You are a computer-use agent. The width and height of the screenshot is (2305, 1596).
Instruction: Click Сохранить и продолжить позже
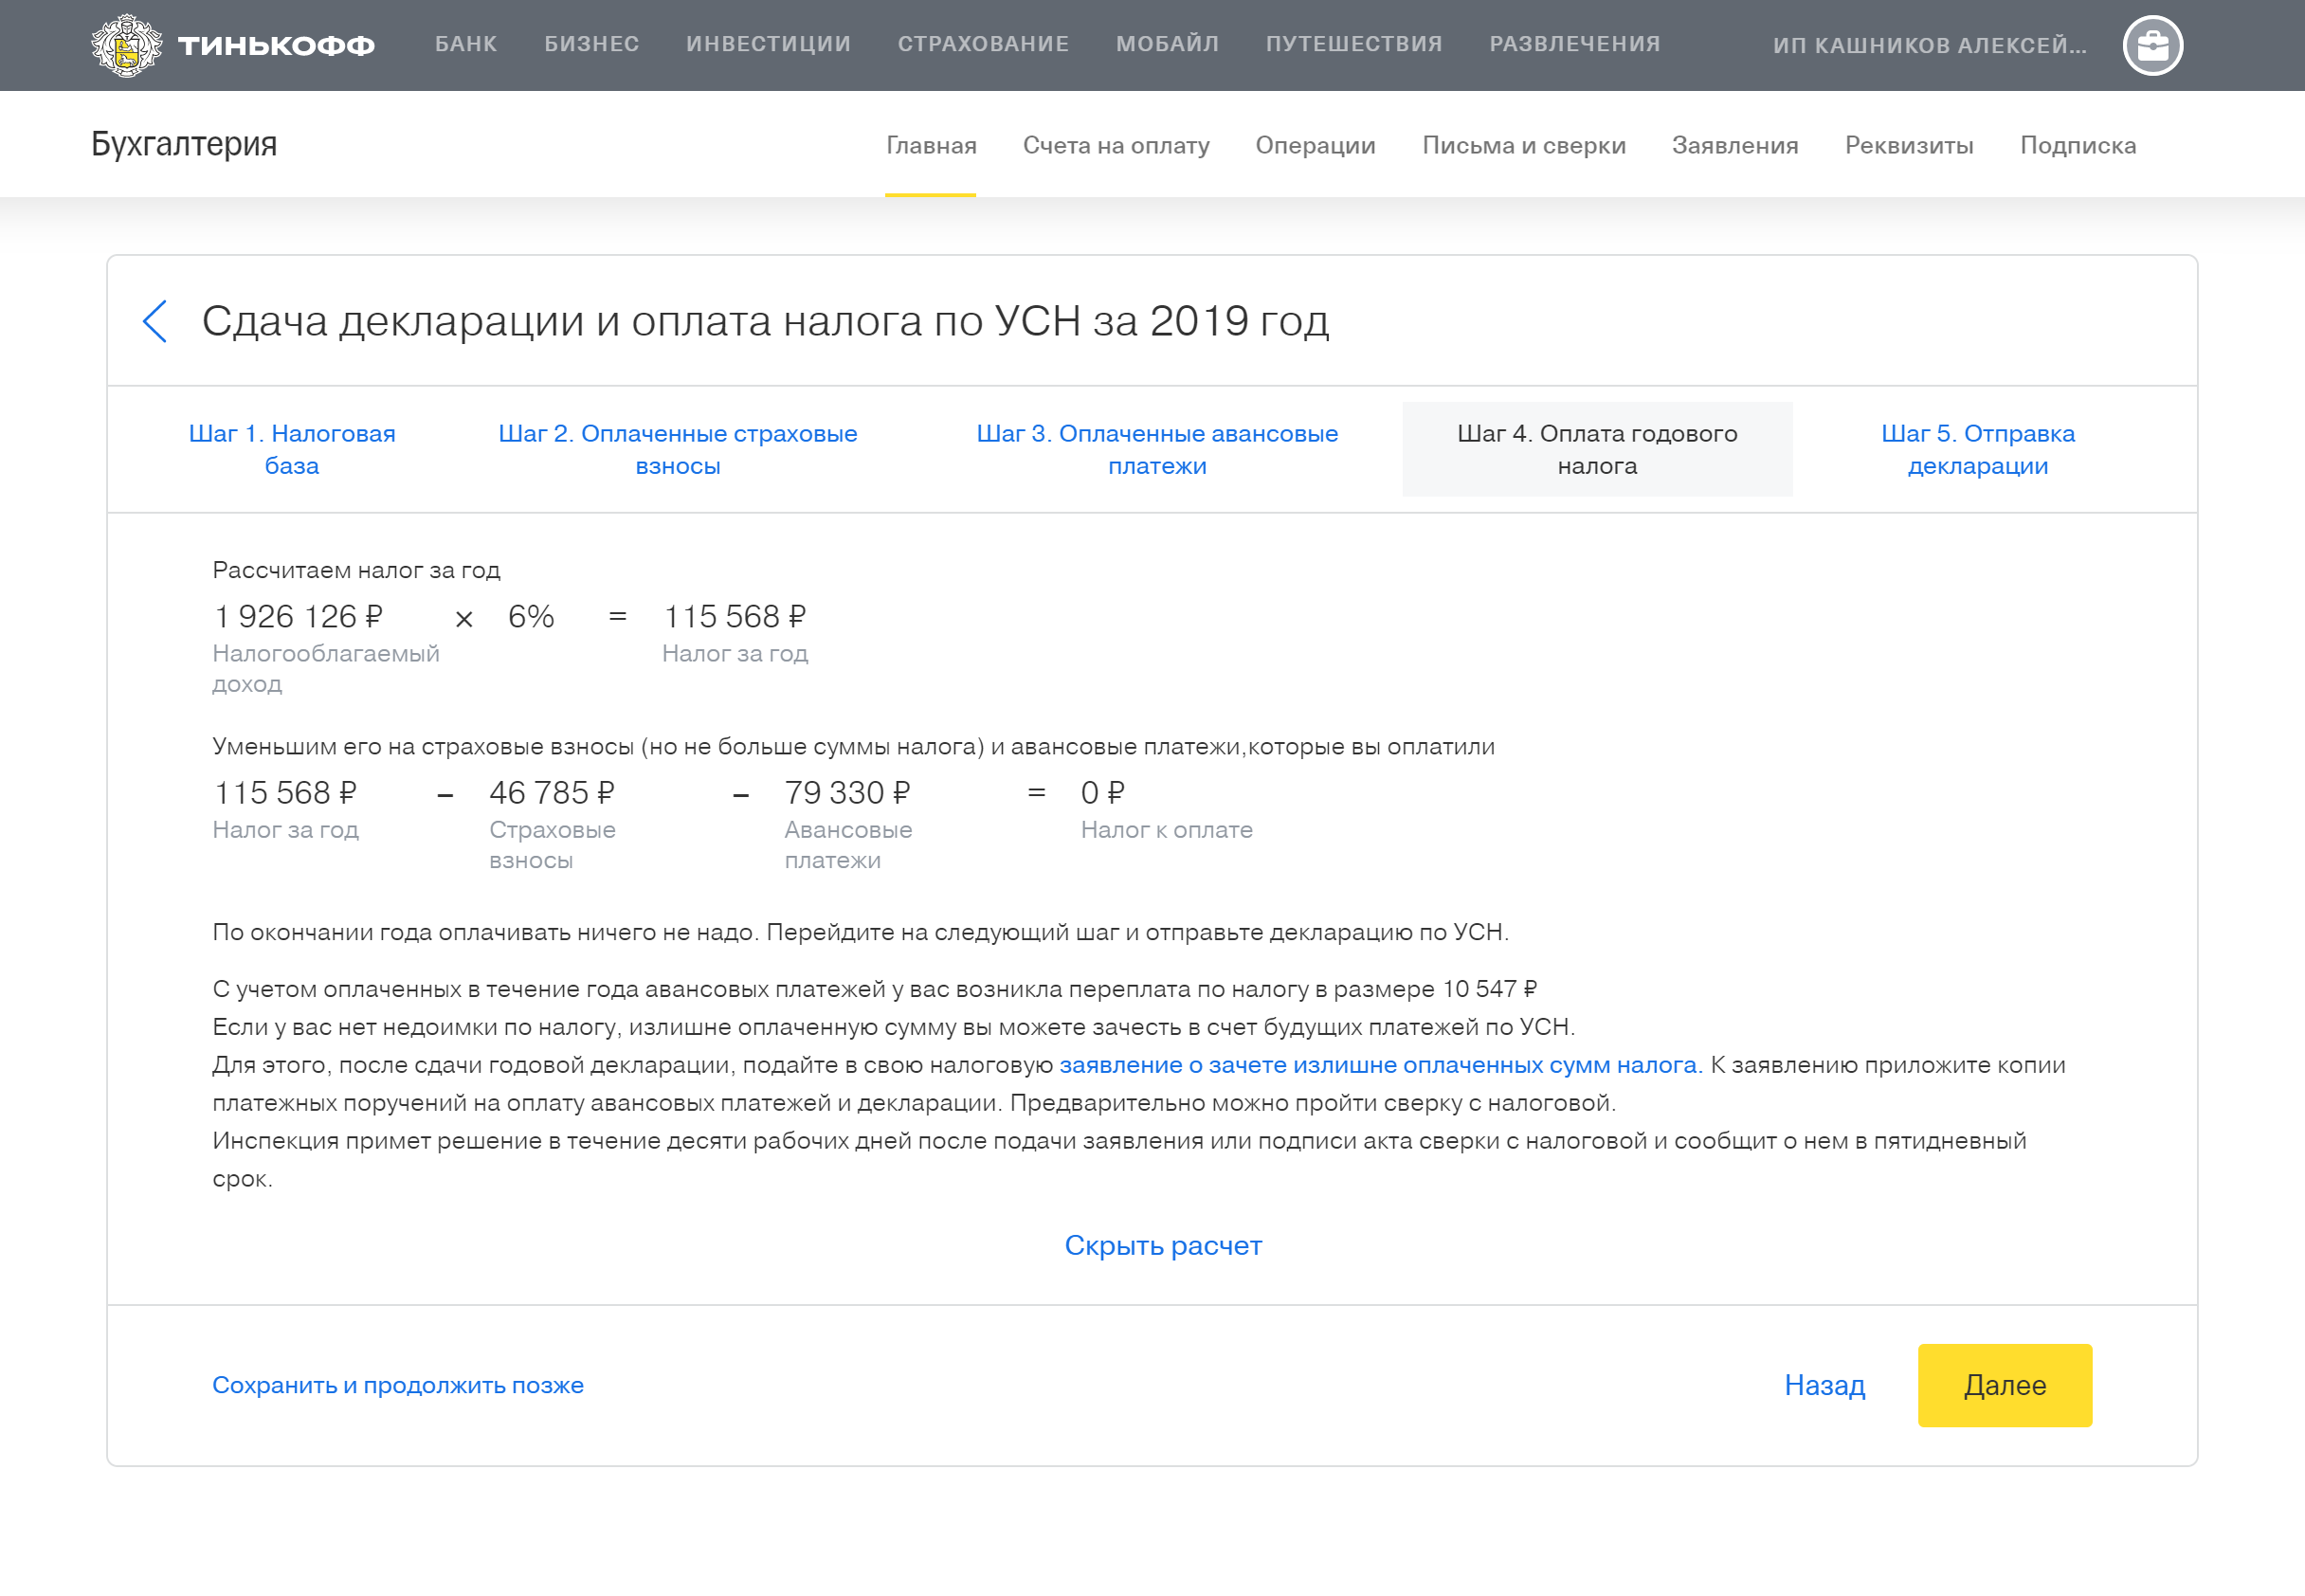click(398, 1385)
